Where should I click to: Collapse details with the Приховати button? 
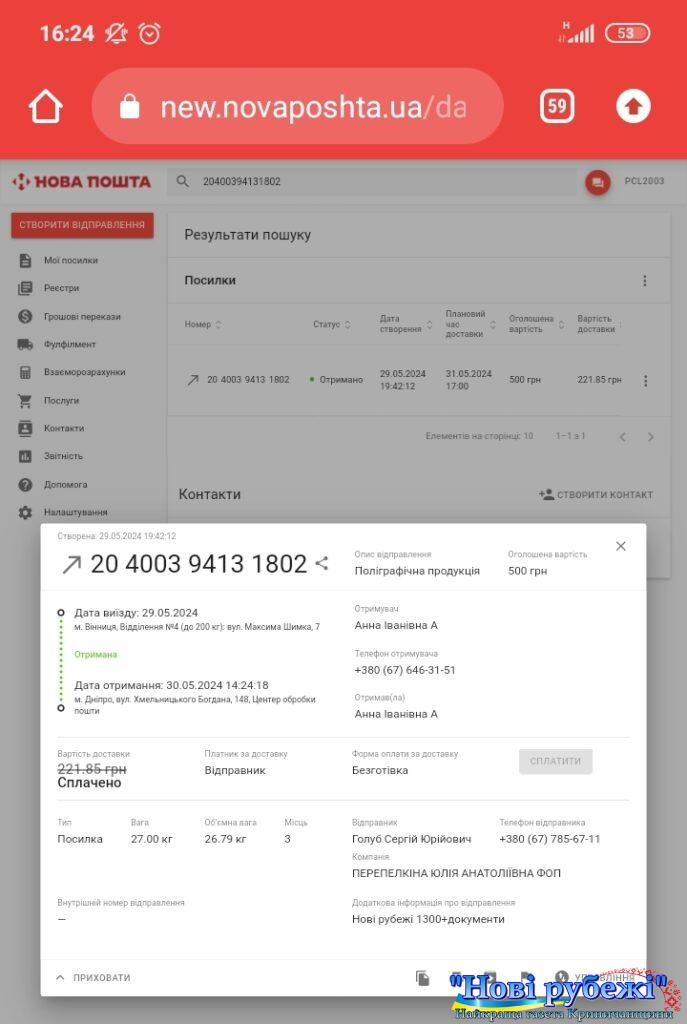(x=94, y=978)
